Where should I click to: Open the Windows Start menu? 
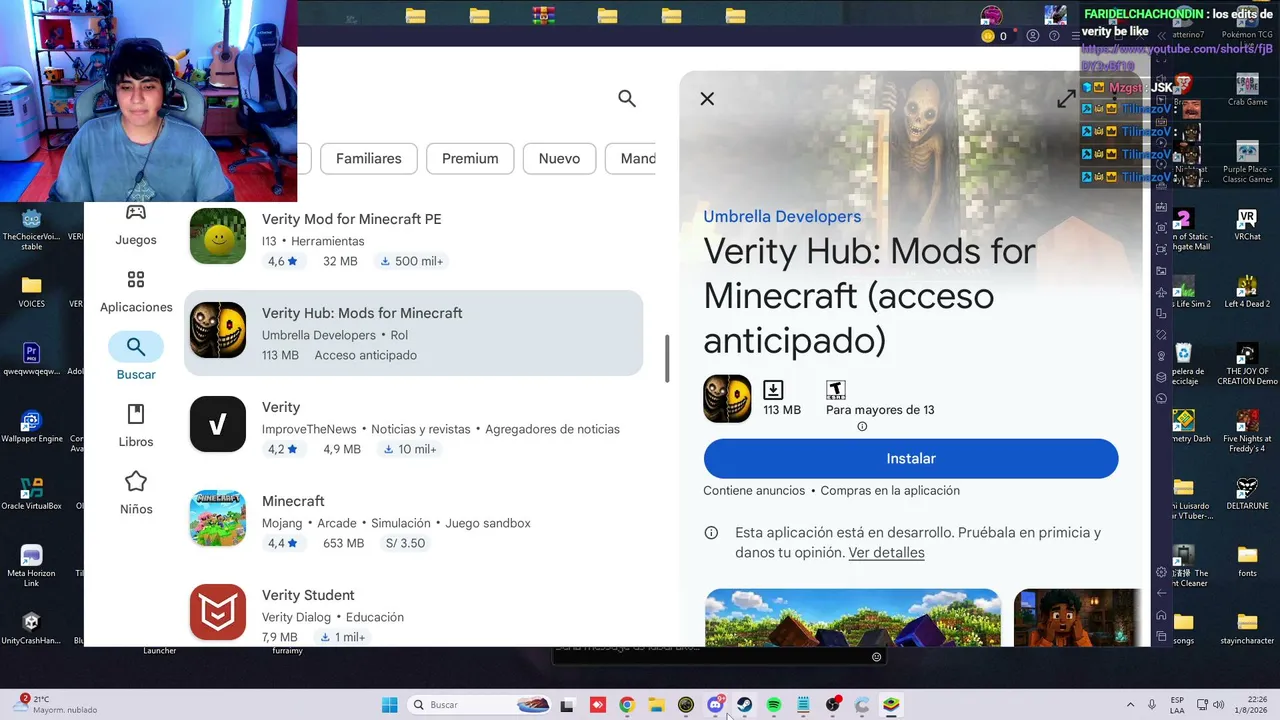pyautogui.click(x=389, y=705)
